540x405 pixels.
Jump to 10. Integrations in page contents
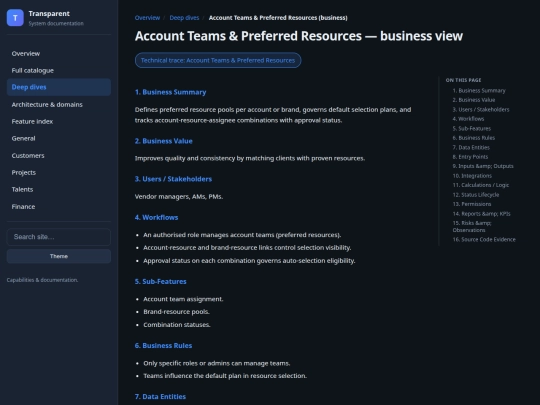[472, 176]
